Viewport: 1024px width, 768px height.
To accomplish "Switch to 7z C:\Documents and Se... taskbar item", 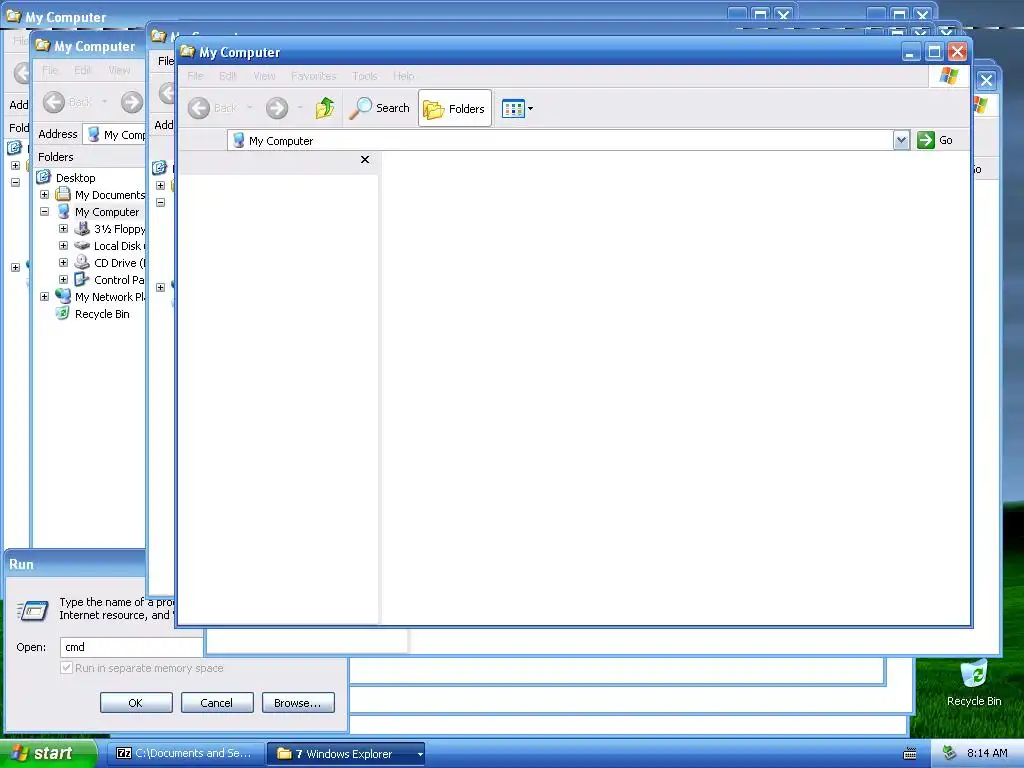I will tap(187, 754).
